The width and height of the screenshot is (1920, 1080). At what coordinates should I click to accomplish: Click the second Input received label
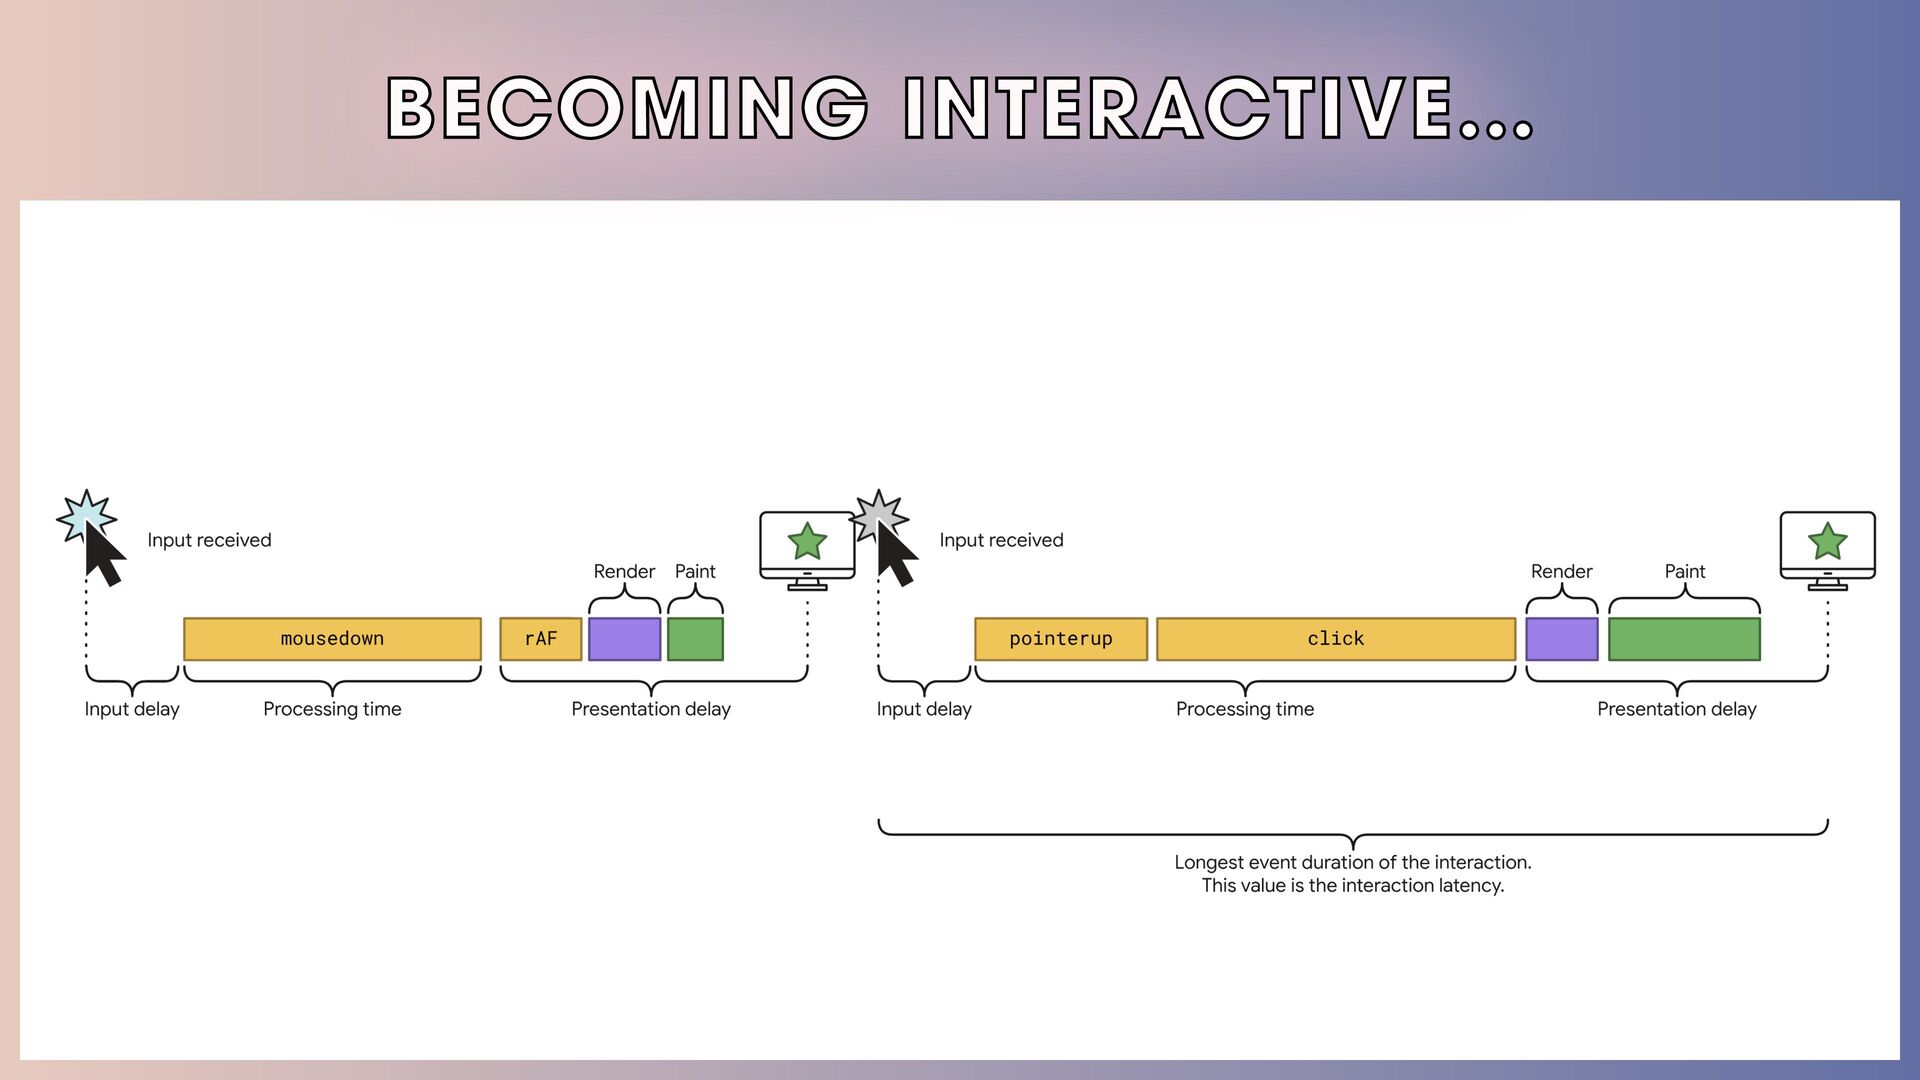1001,540
